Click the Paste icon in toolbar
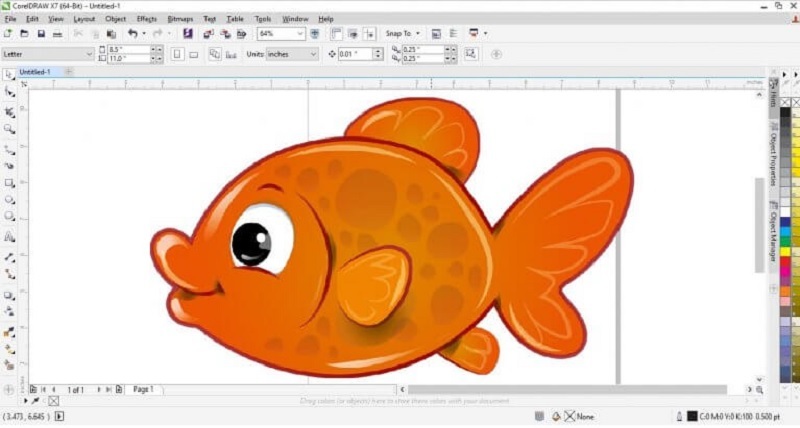 pos(111,34)
